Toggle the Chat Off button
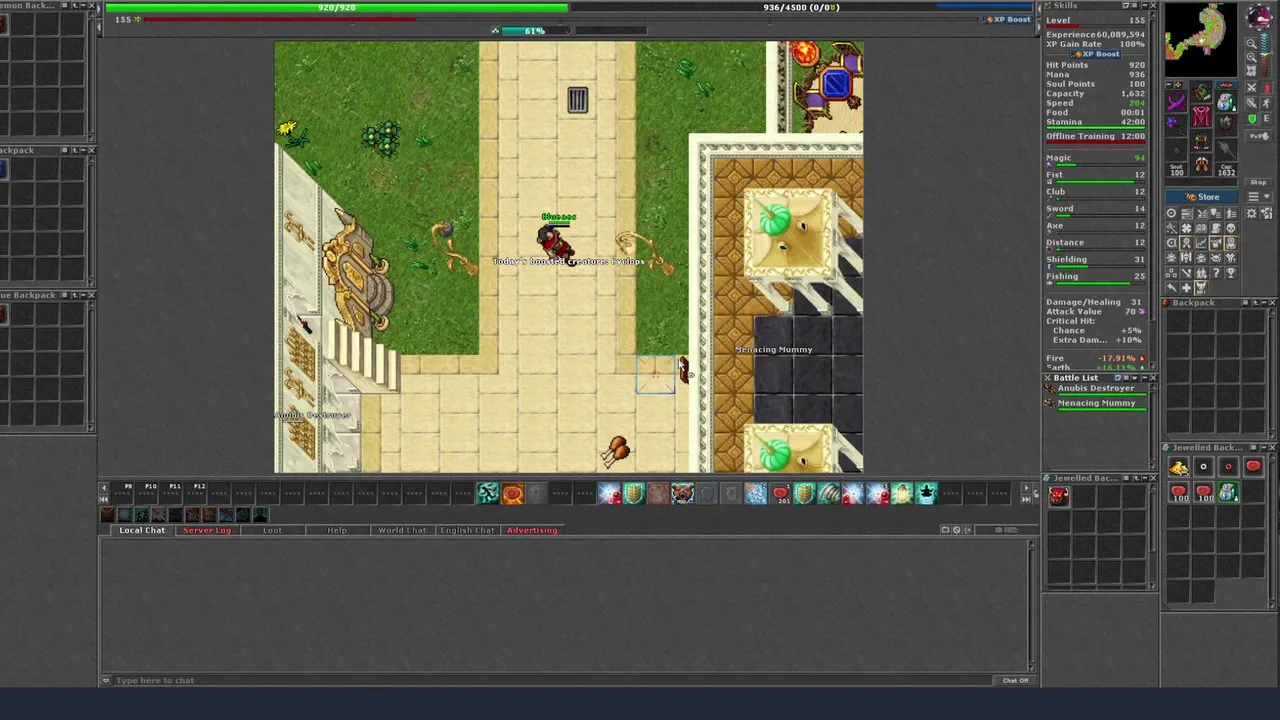This screenshot has height=720, width=1280. pyautogui.click(x=1015, y=680)
